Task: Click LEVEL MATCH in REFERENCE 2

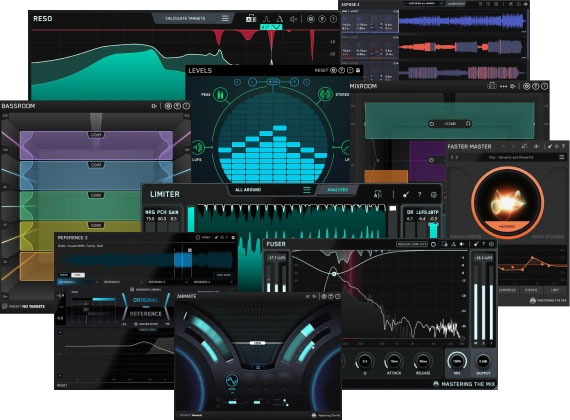Action: pos(223,275)
